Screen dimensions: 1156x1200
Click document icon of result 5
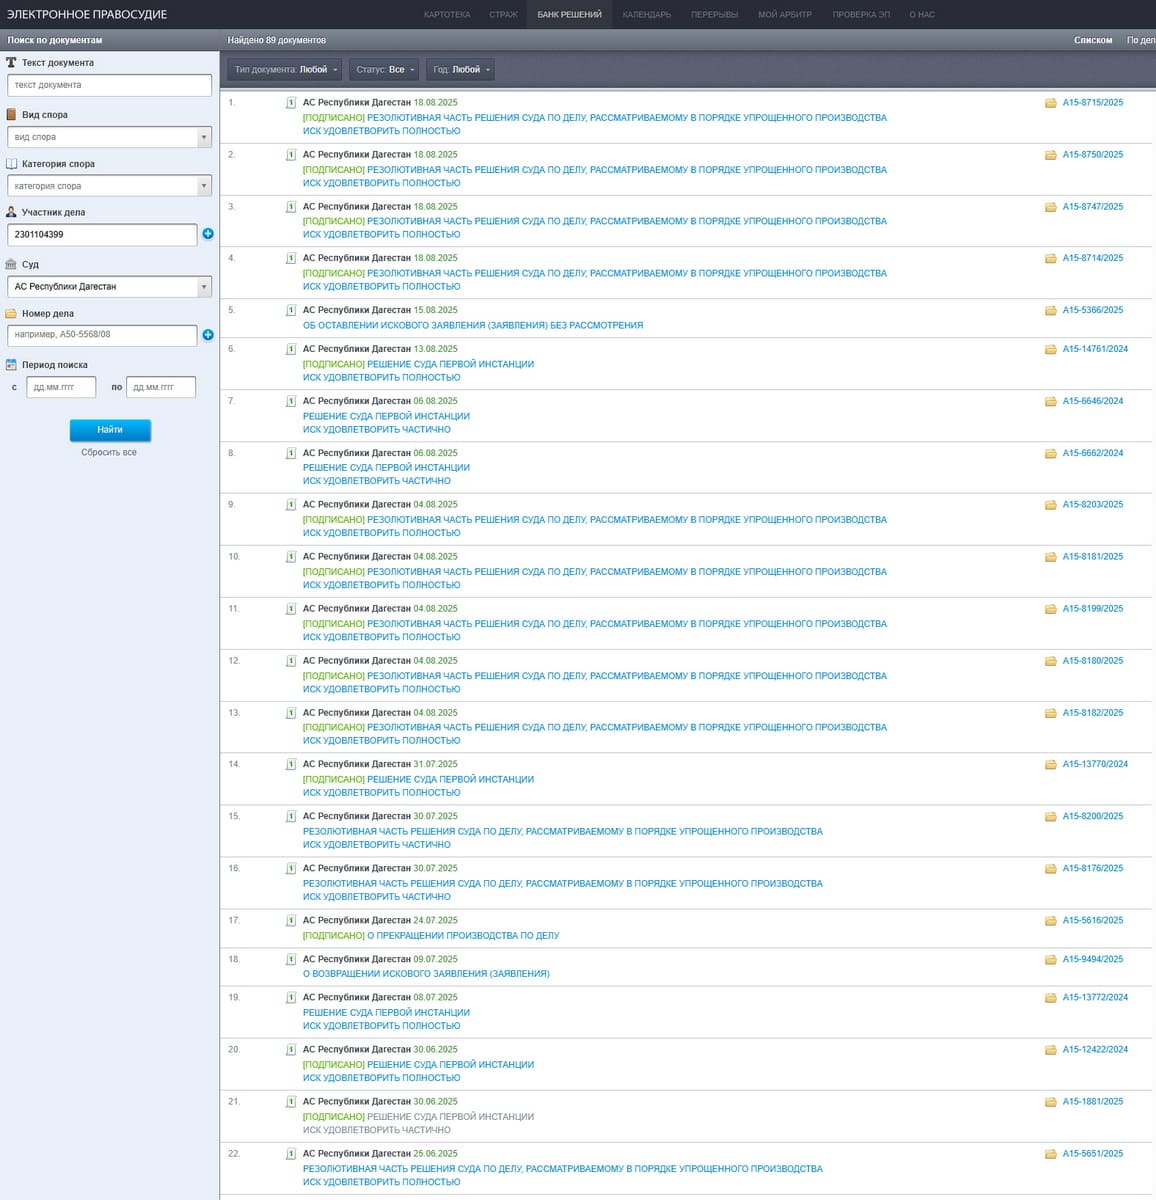click(291, 311)
